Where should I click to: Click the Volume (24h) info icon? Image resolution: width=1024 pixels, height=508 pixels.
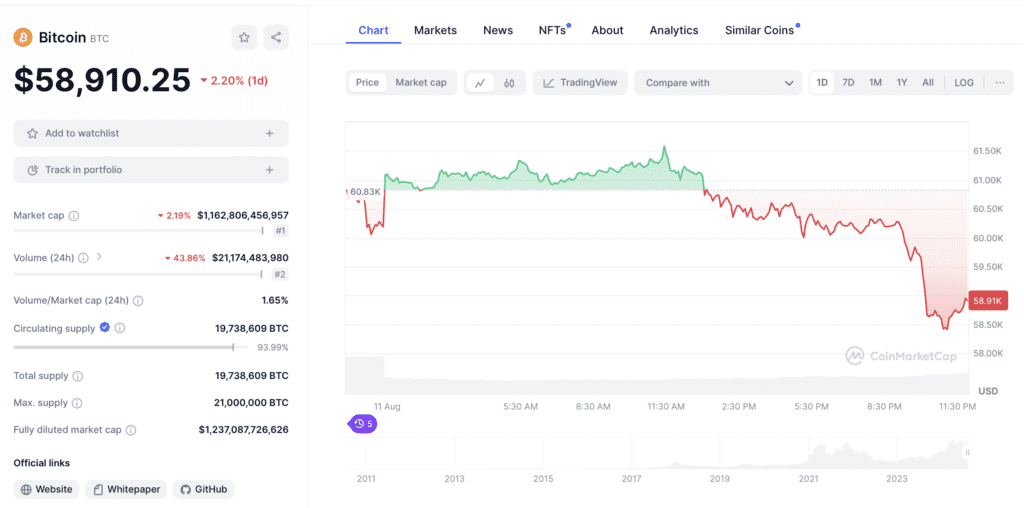click(x=84, y=258)
